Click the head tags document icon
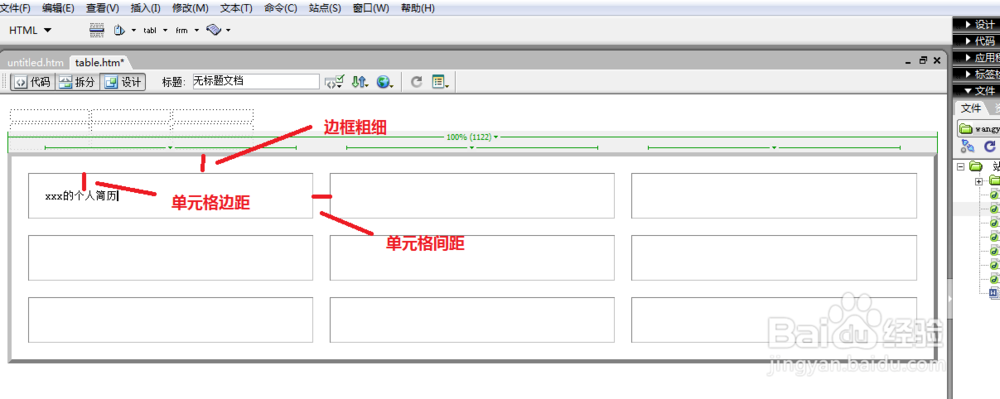 click(x=119, y=30)
